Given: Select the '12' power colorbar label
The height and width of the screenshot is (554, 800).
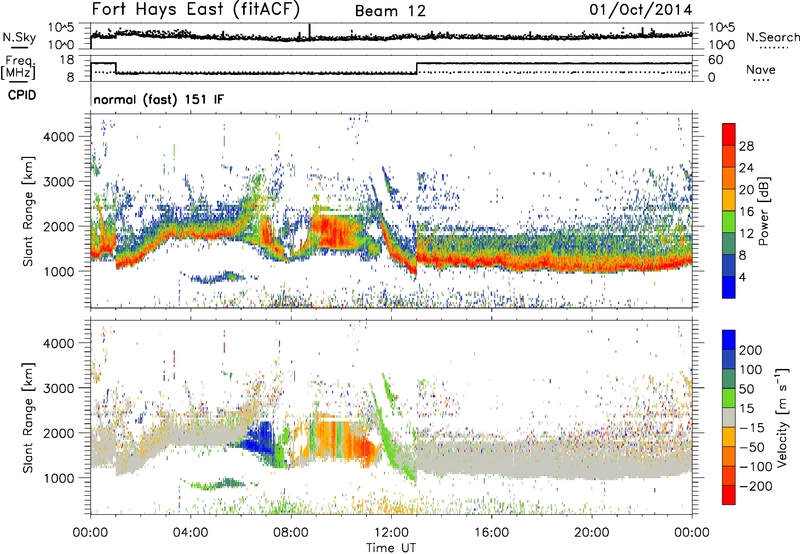Looking at the screenshot, I should coord(746,234).
